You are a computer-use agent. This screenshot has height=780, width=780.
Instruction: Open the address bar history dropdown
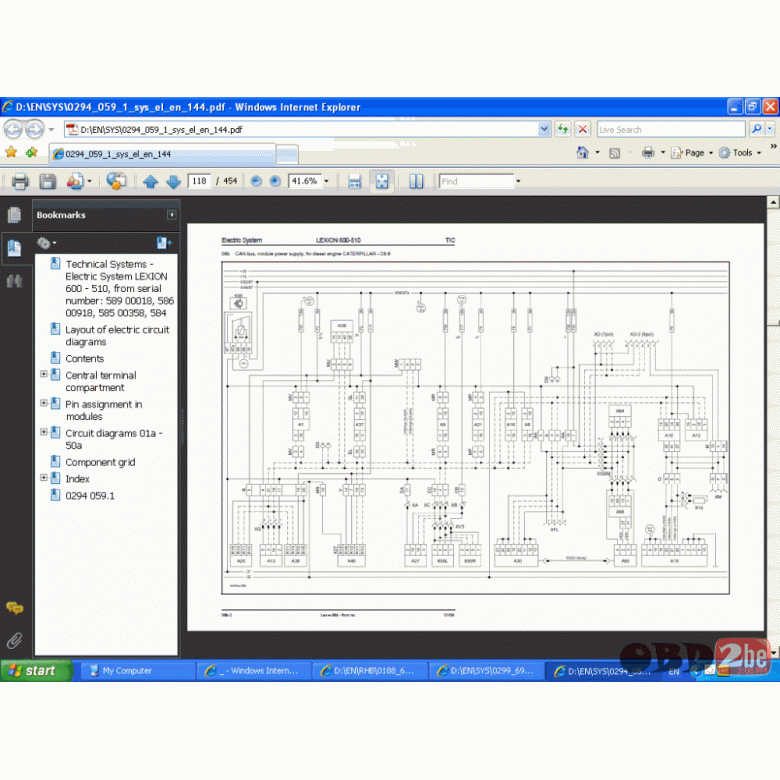point(544,129)
